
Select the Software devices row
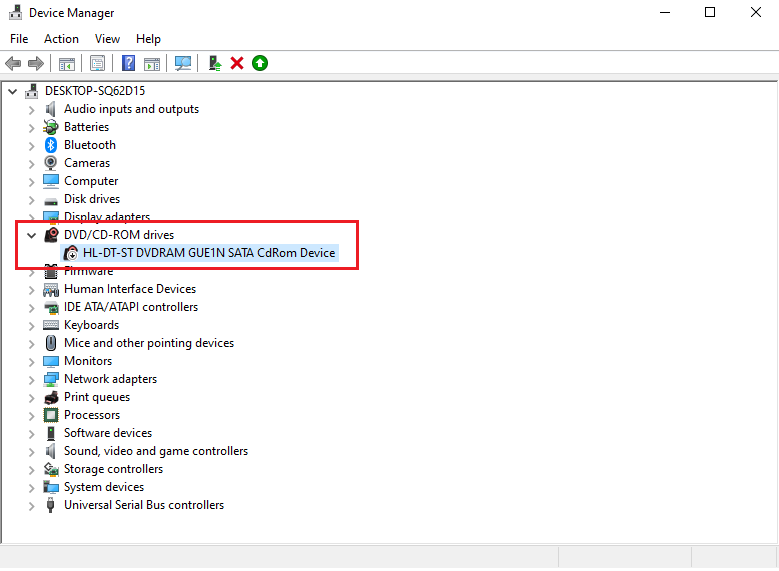coord(108,433)
